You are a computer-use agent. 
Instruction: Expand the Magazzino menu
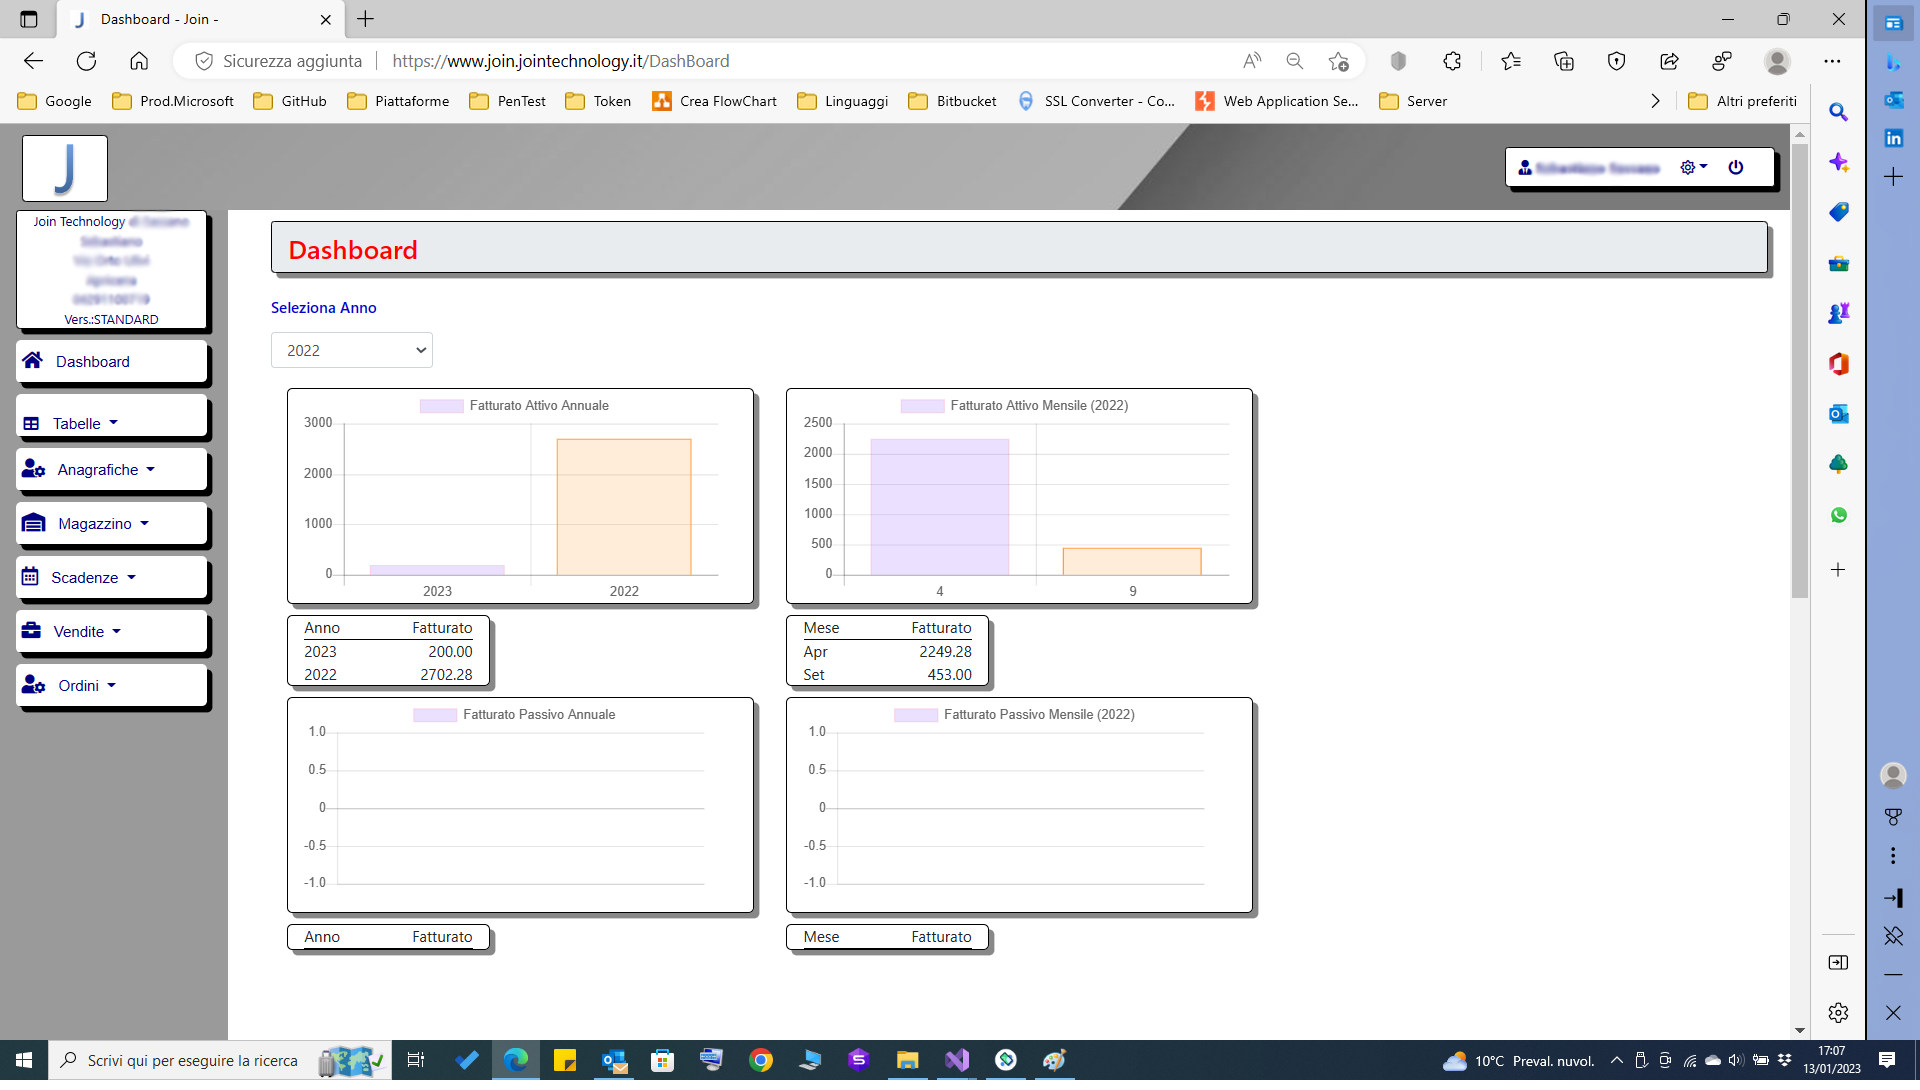point(111,523)
